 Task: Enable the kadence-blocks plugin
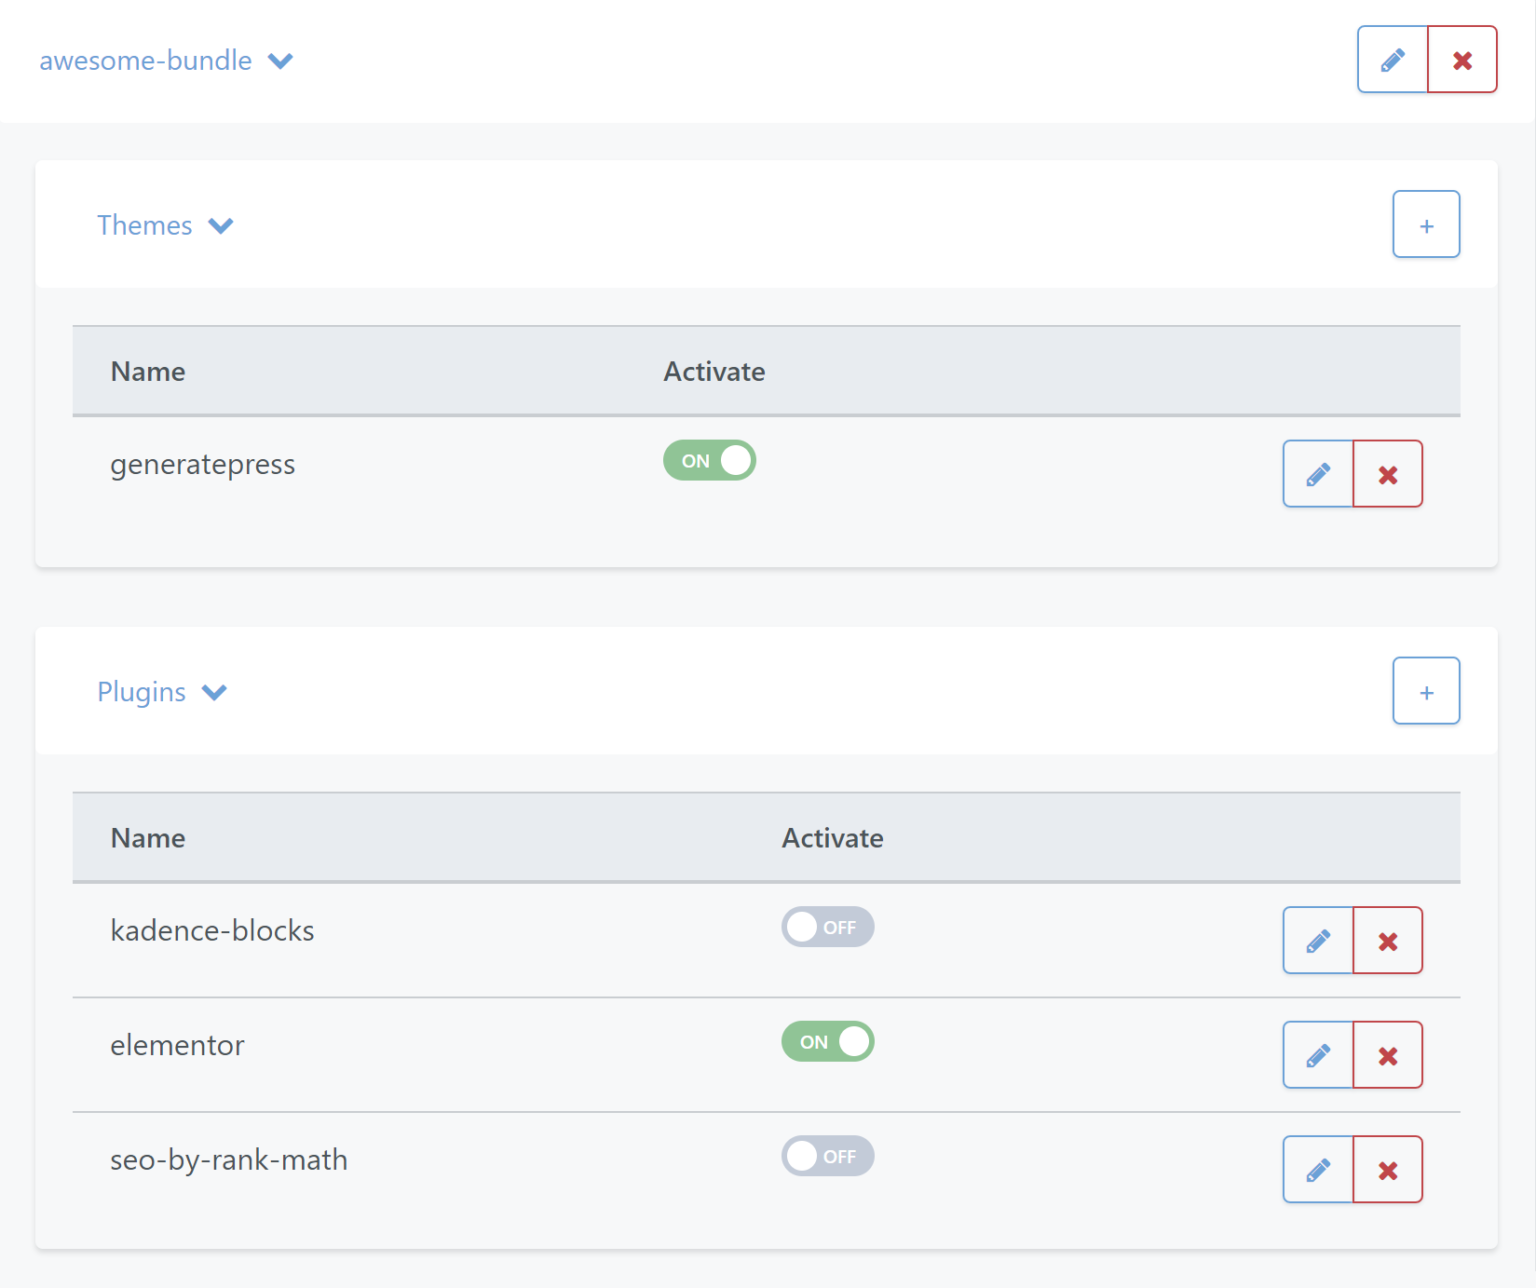(x=827, y=927)
